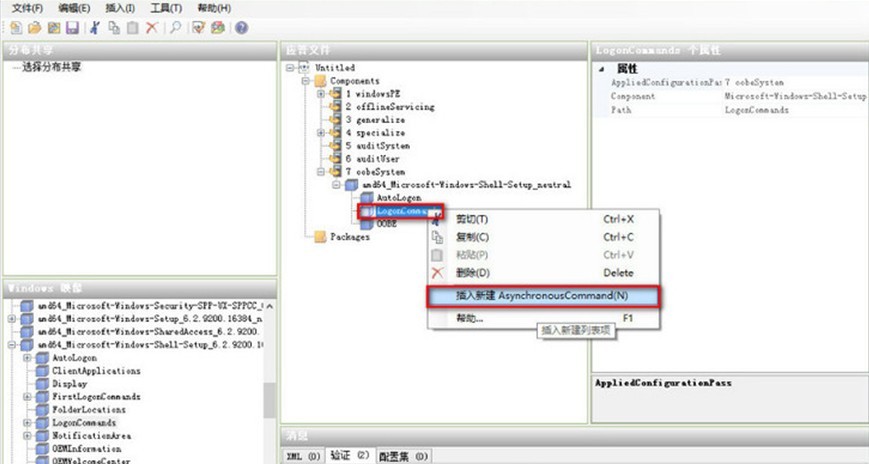Select the AutoLogon item under Shell-Setup_neutral

(x=398, y=198)
